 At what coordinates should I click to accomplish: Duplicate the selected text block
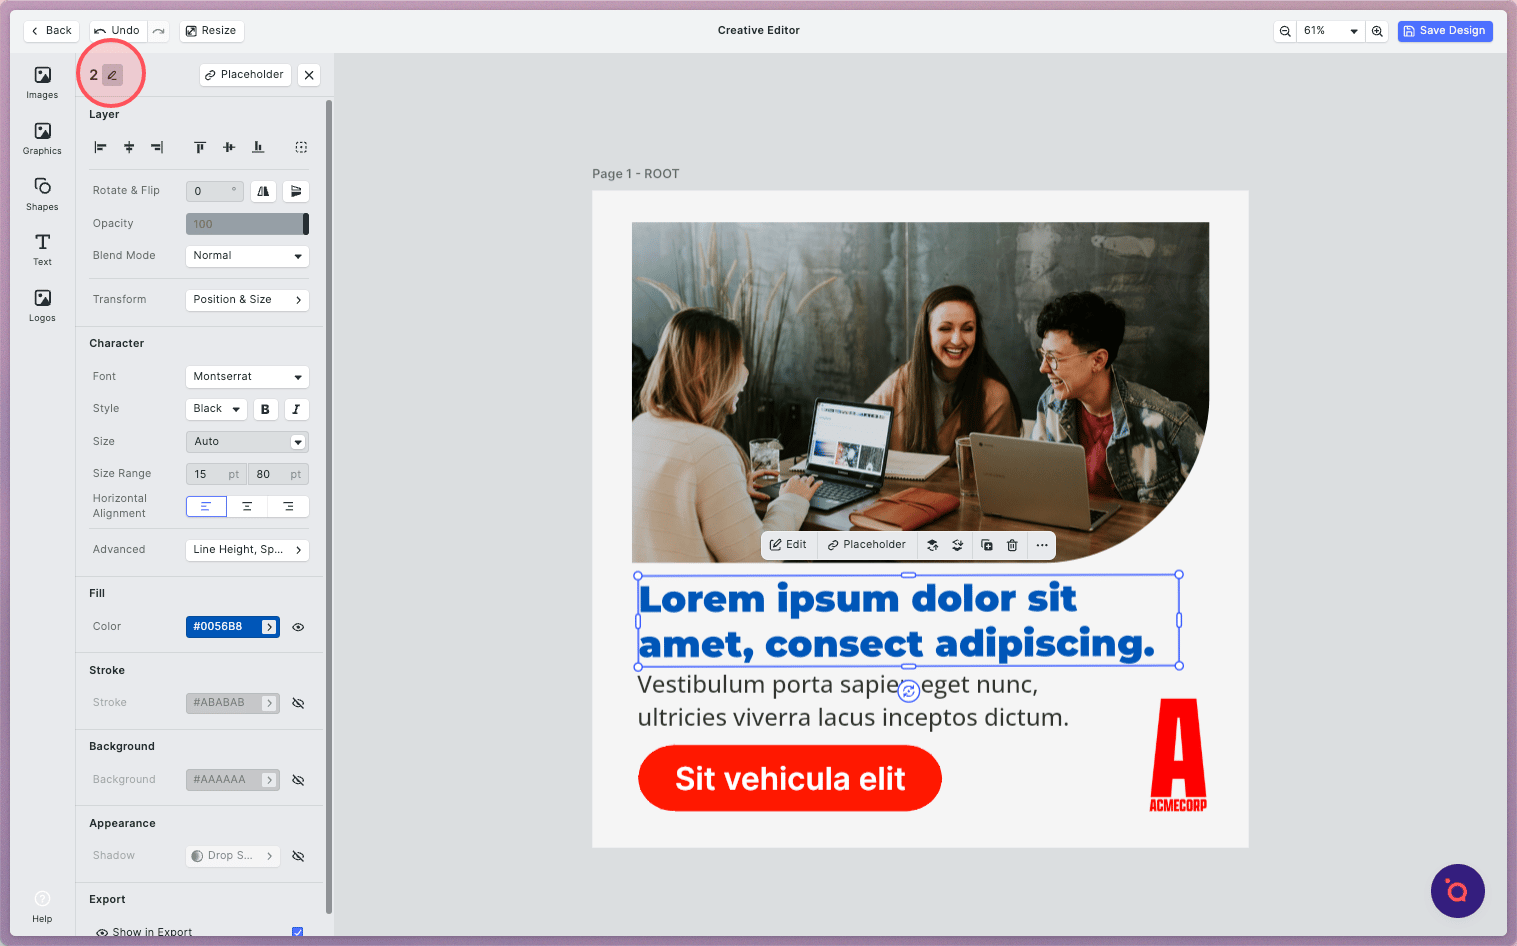[x=987, y=545]
